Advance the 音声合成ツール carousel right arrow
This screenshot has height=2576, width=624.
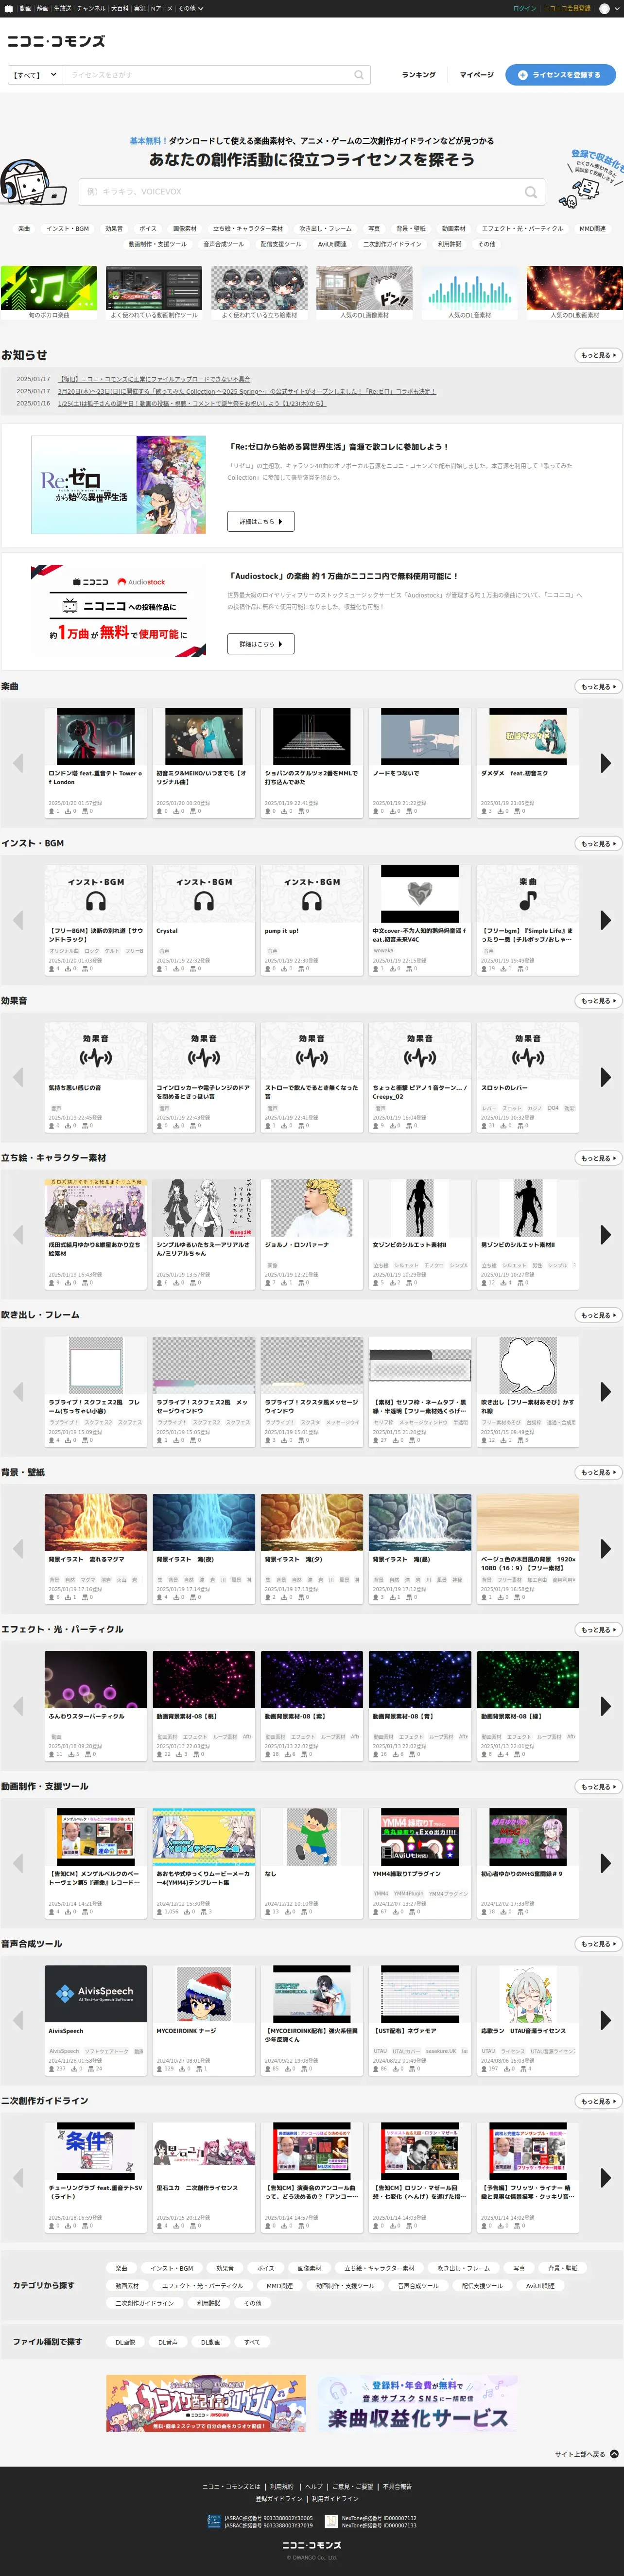click(605, 2020)
